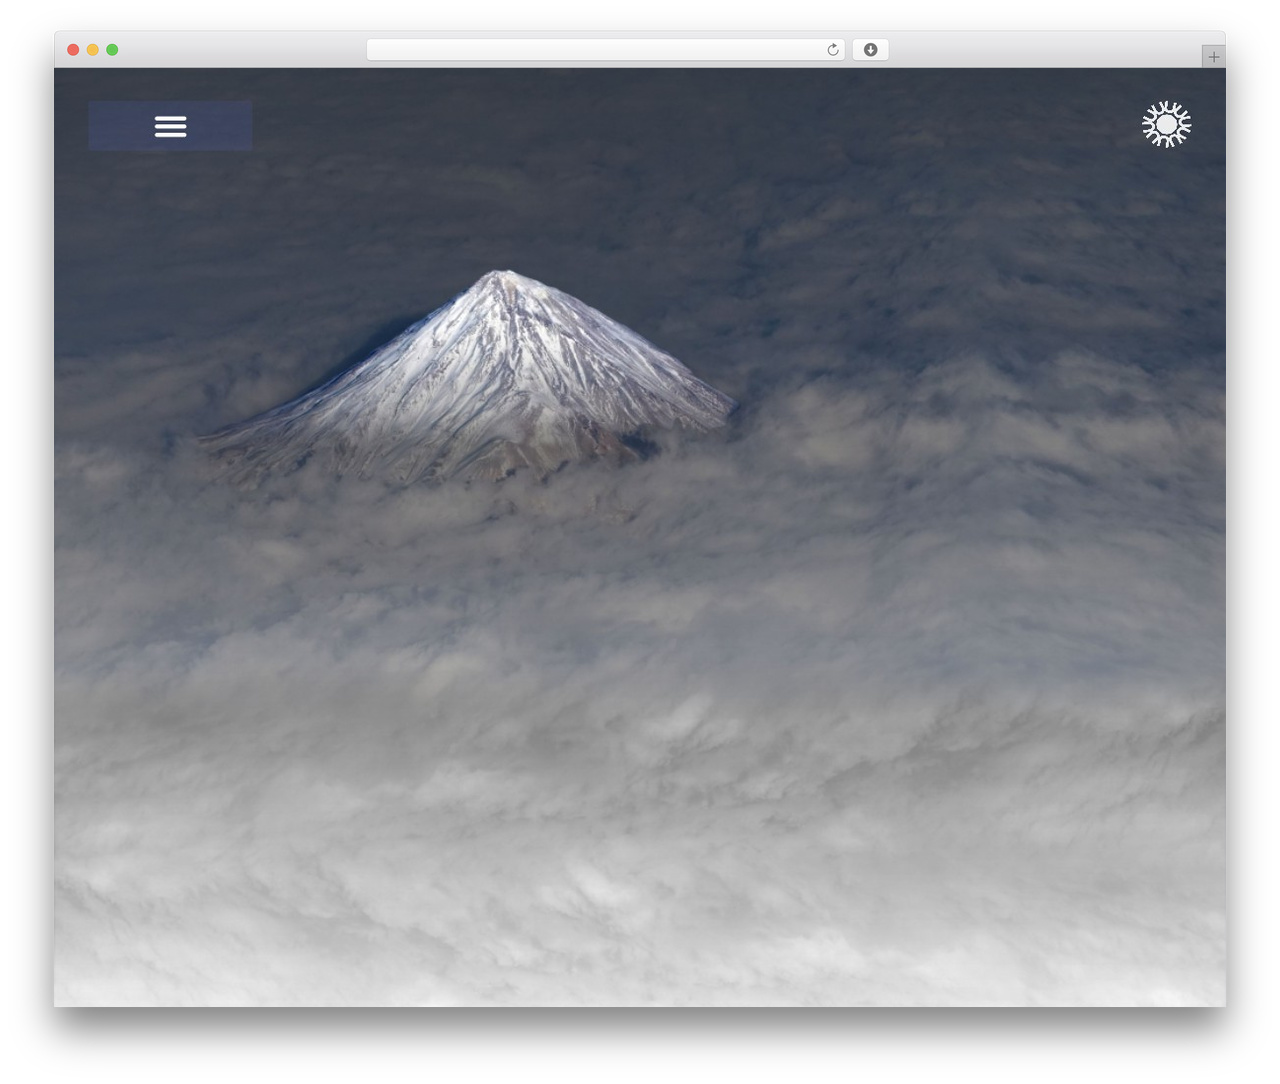The image size is (1280, 1084).
Task: Click the snow-capped mountain hero image
Action: coord(640,537)
